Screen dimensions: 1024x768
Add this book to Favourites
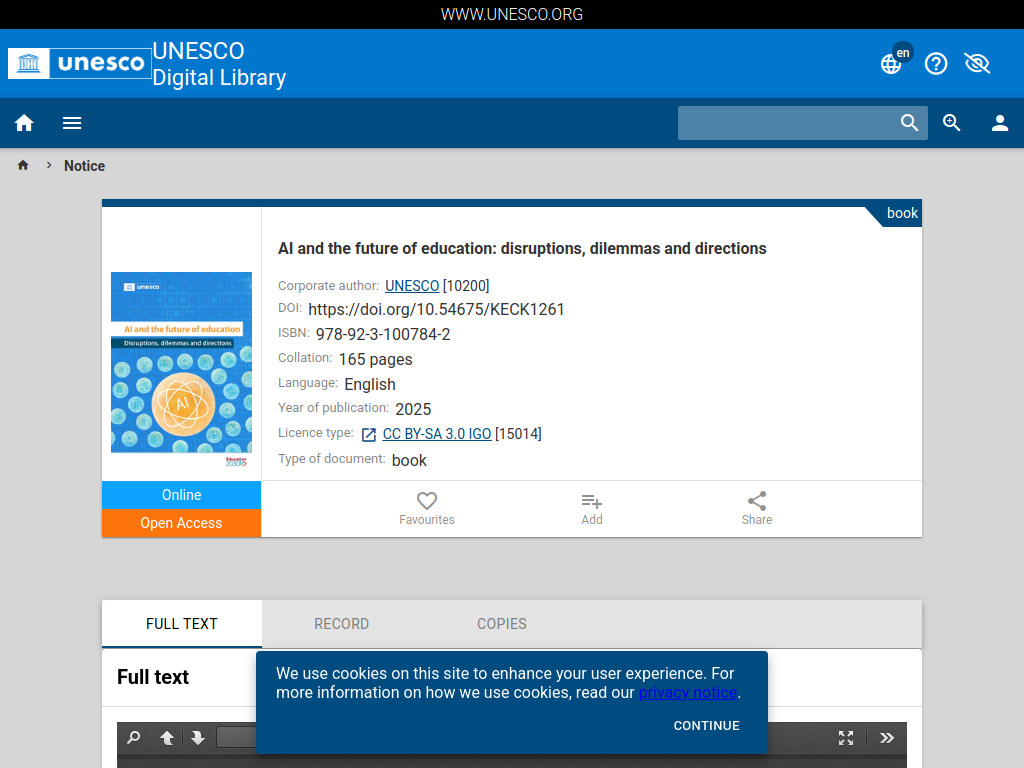pos(427,508)
